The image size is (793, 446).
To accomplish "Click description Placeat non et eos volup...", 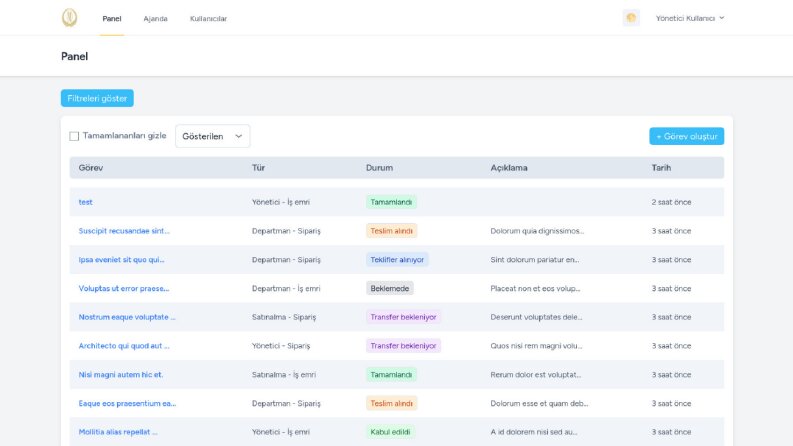I will tap(535, 288).
